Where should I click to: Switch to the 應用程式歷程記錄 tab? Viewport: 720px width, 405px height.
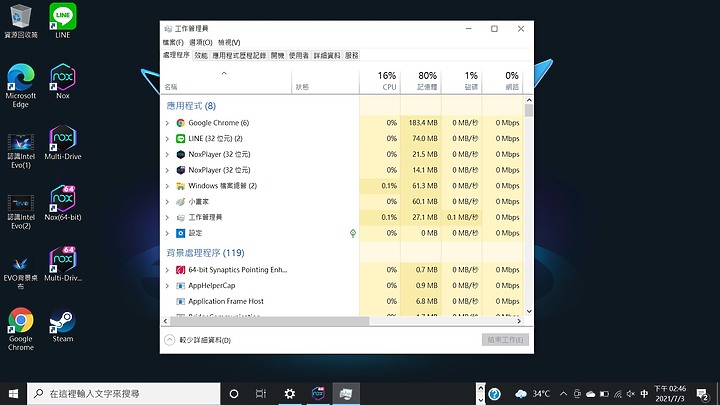[239, 56]
